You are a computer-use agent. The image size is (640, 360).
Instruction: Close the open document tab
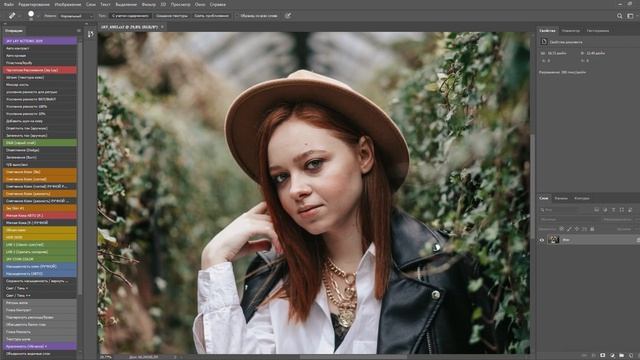pos(162,27)
